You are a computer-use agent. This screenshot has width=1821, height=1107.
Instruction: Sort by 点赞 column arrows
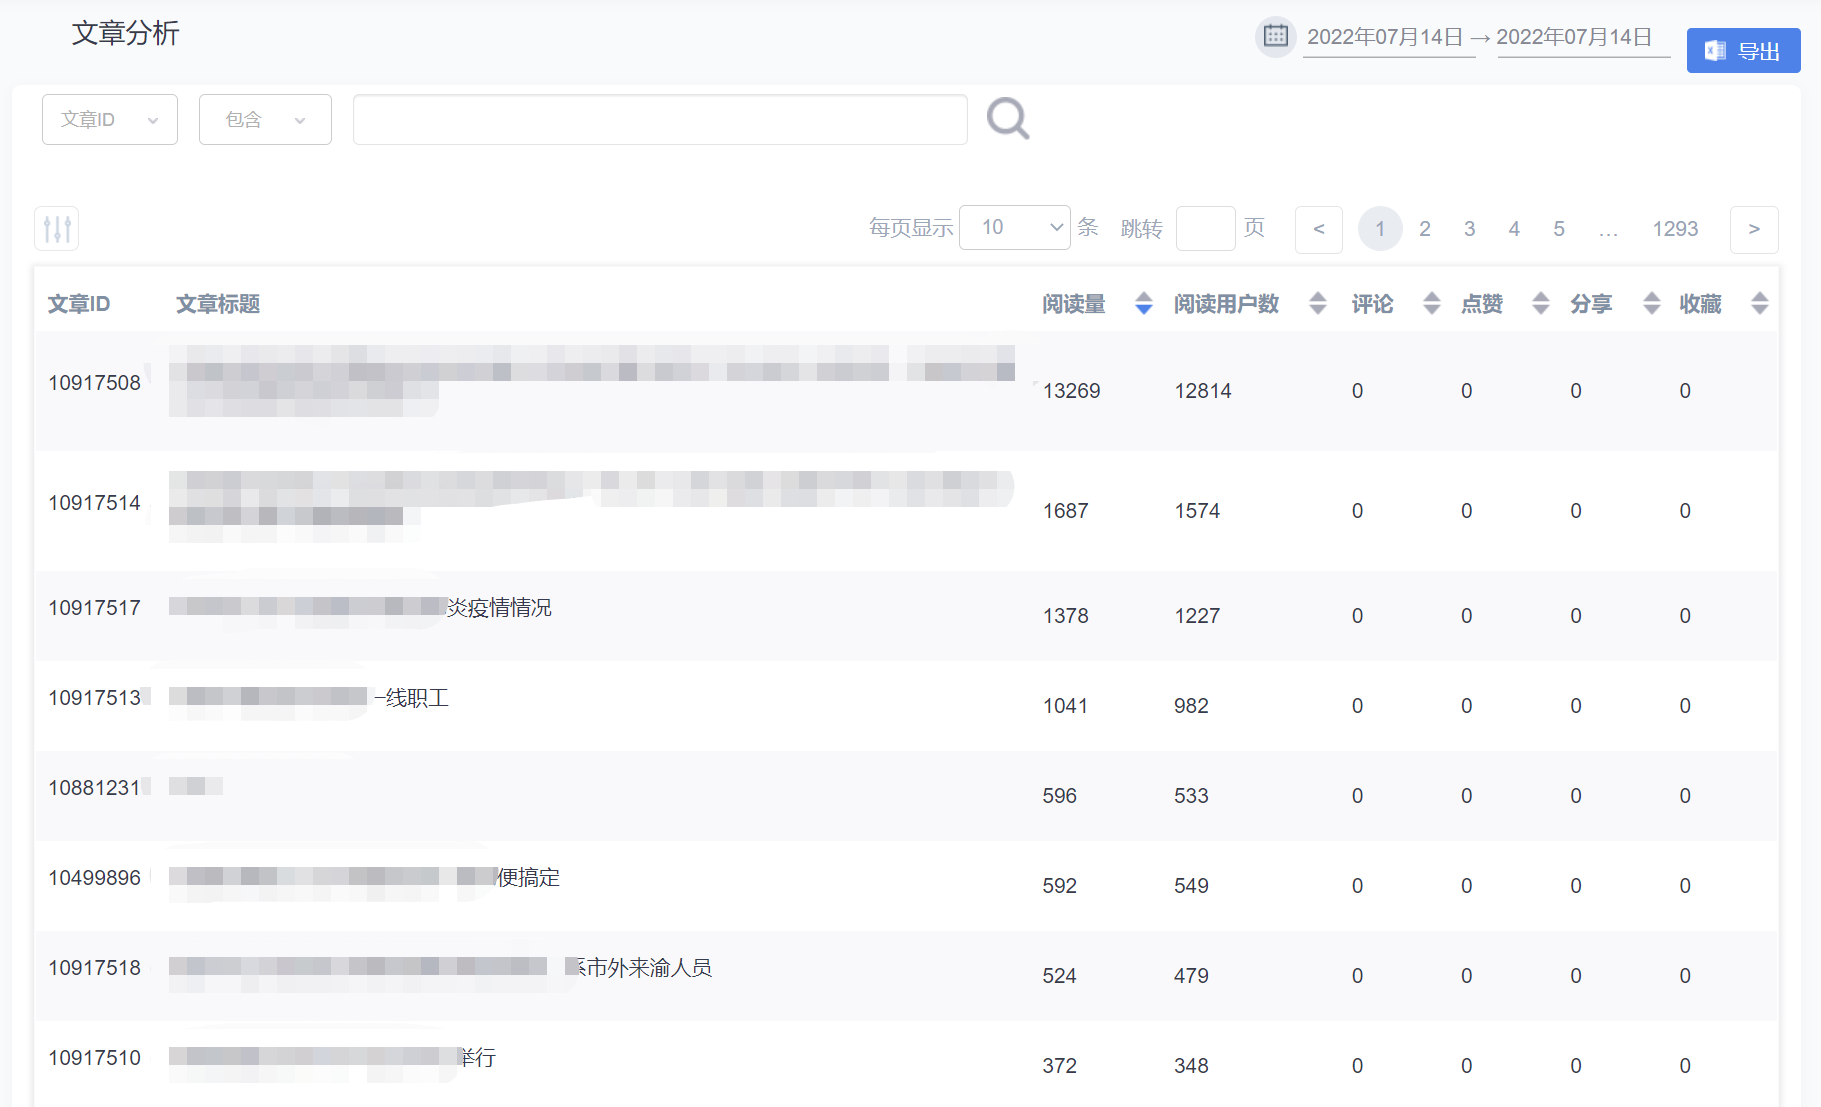(x=1540, y=303)
